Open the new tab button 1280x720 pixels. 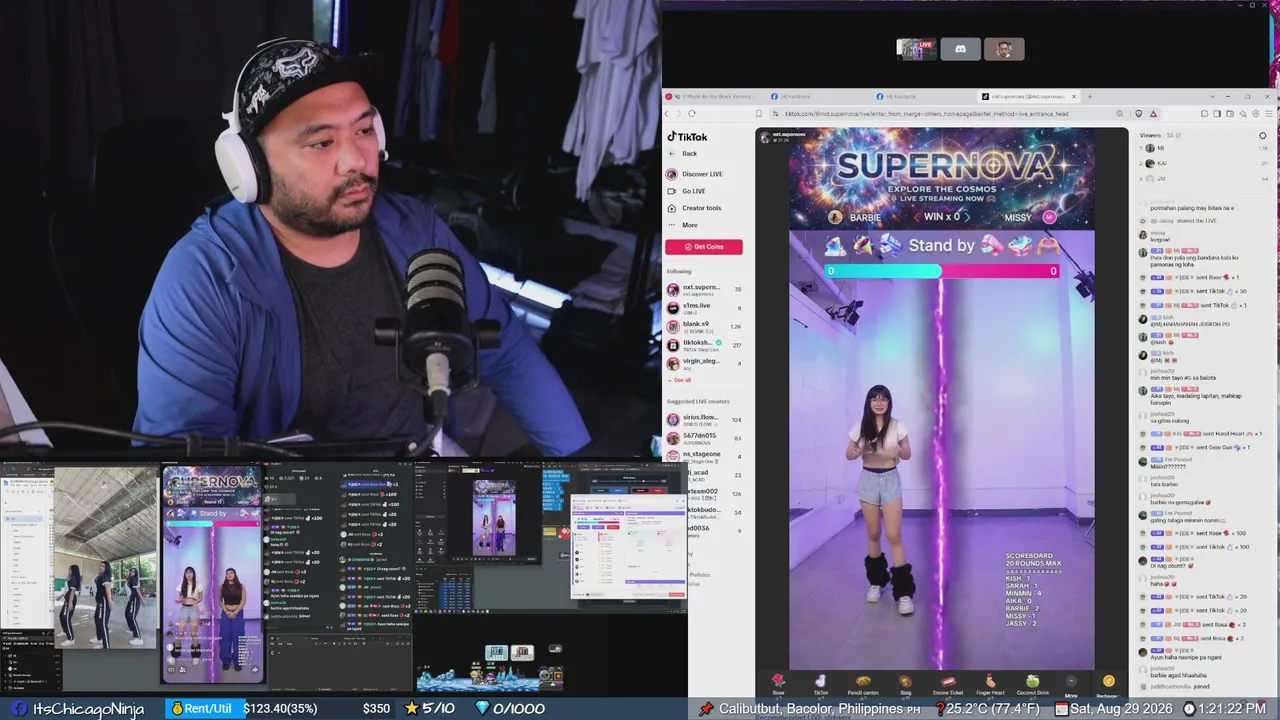[1089, 97]
